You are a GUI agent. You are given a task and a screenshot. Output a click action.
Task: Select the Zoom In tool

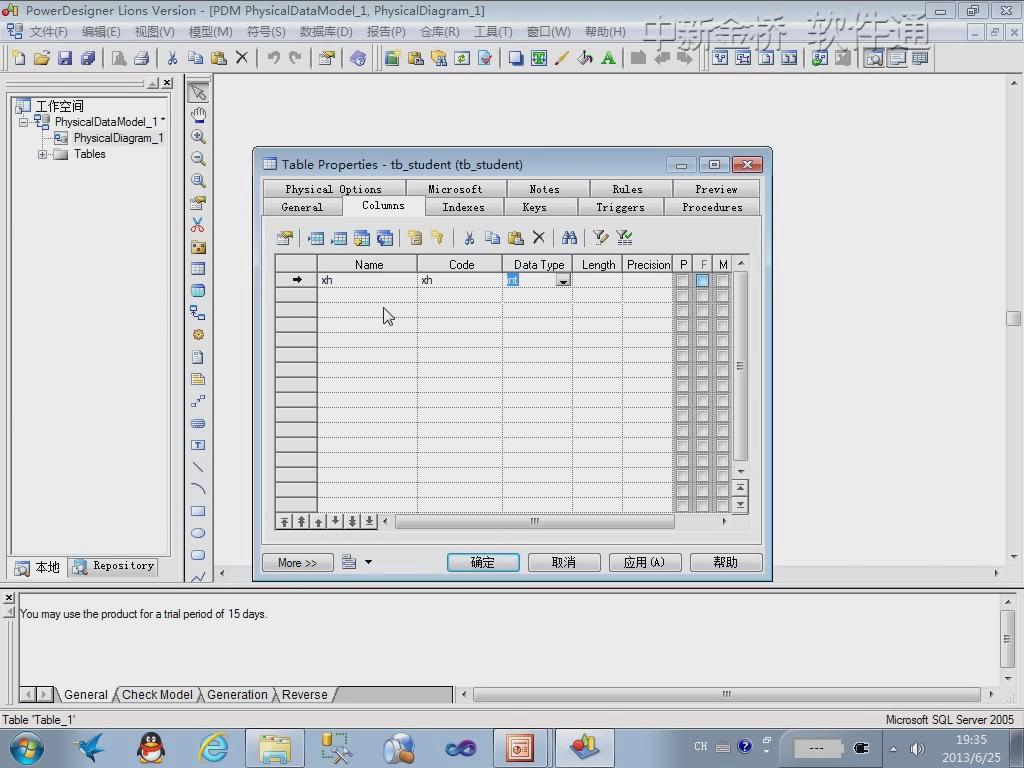point(198,136)
